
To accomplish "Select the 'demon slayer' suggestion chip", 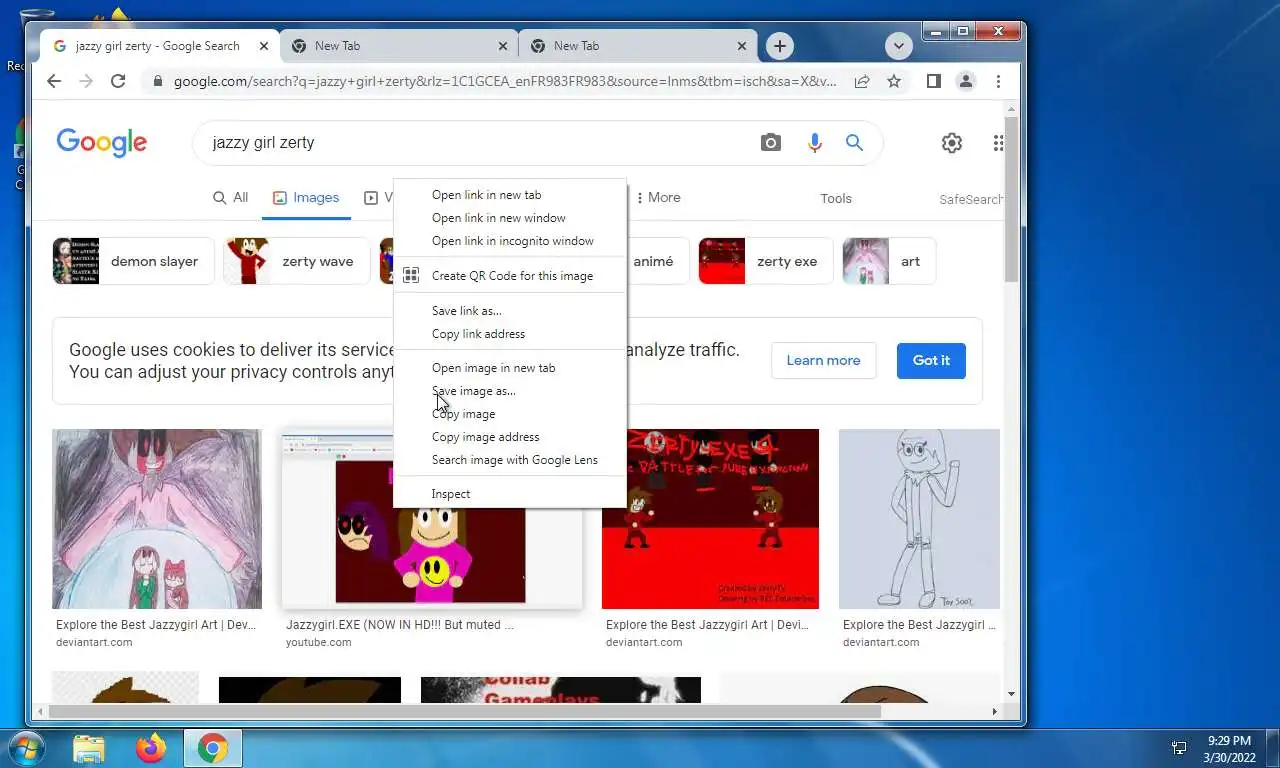I will (133, 261).
